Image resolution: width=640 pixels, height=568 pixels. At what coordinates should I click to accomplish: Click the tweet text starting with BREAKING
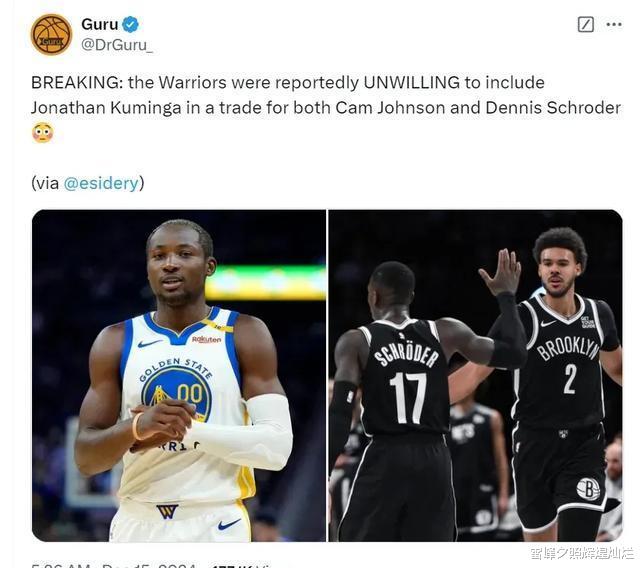coord(326,95)
